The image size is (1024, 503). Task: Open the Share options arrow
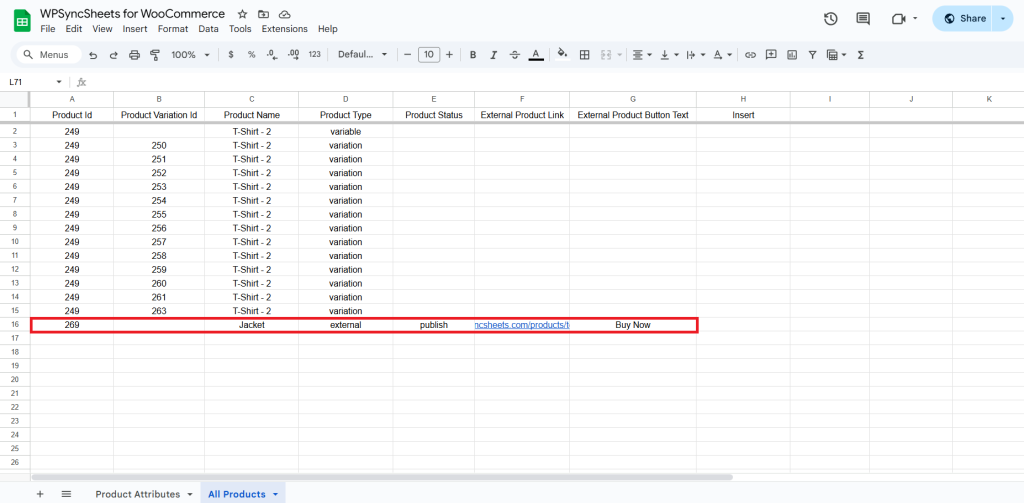coord(1002,18)
